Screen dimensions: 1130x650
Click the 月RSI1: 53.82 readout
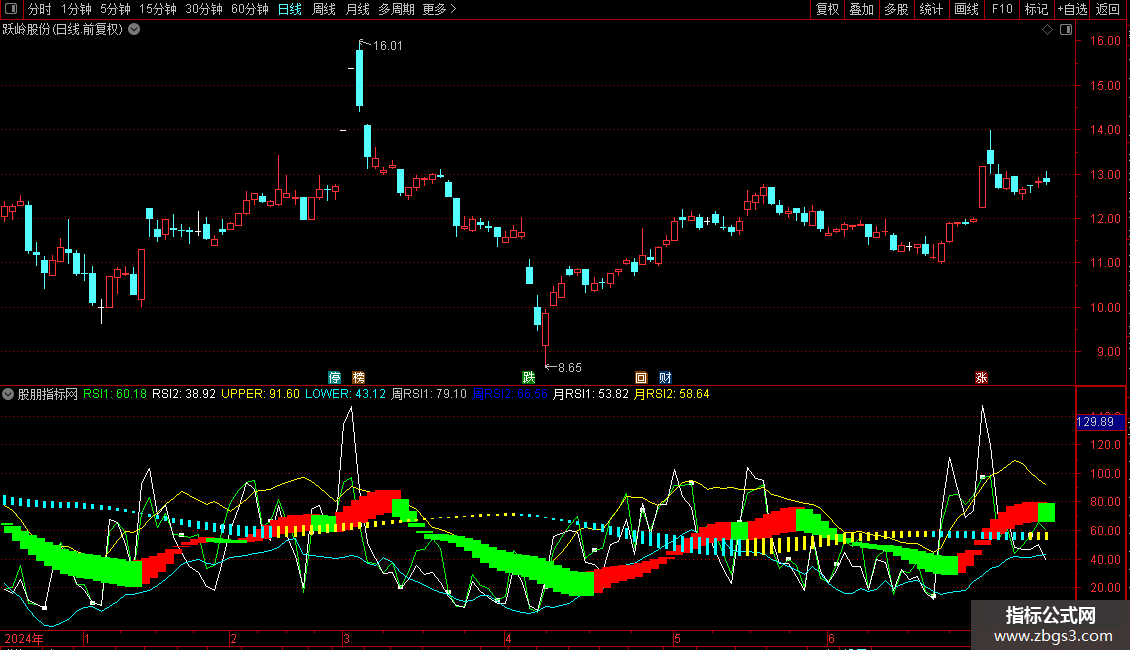(x=590, y=394)
